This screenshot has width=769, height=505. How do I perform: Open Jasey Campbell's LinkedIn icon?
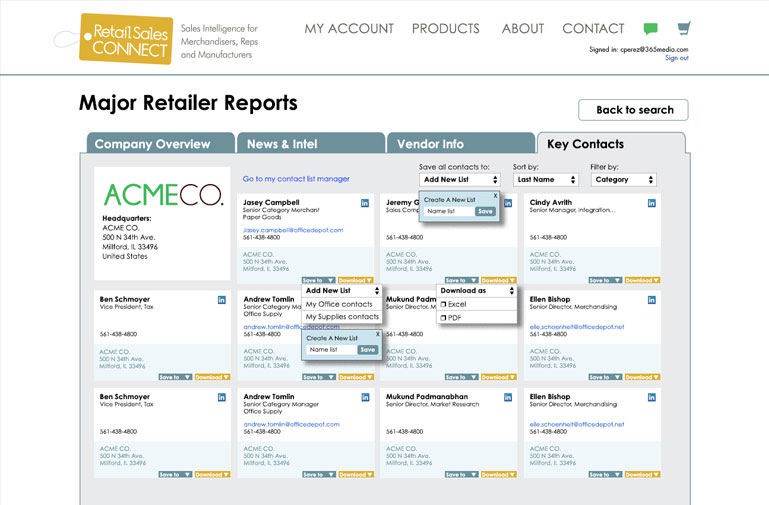point(364,203)
